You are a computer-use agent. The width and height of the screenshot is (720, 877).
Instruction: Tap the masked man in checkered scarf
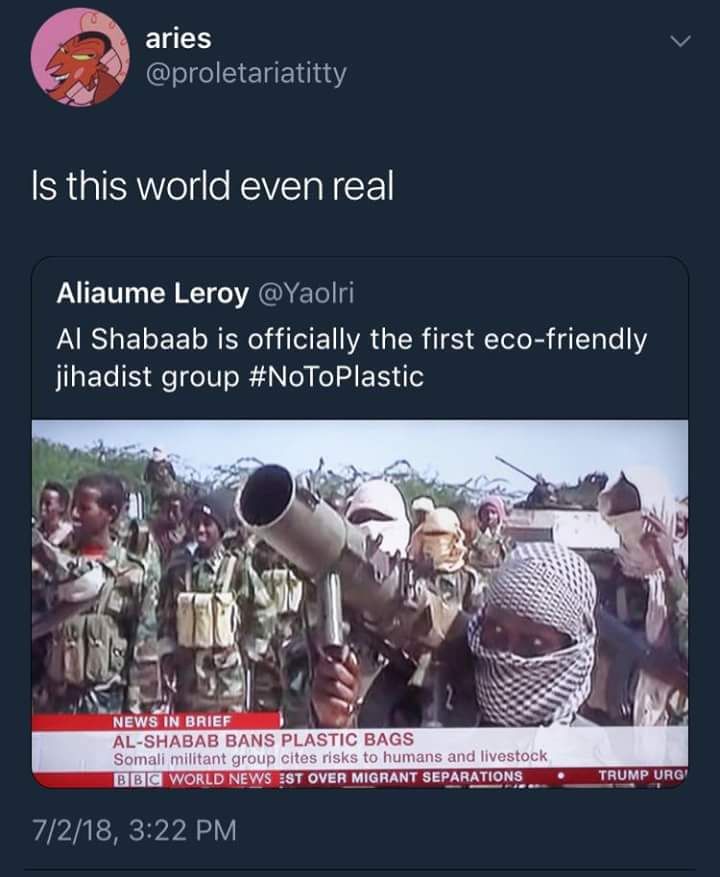[531, 635]
